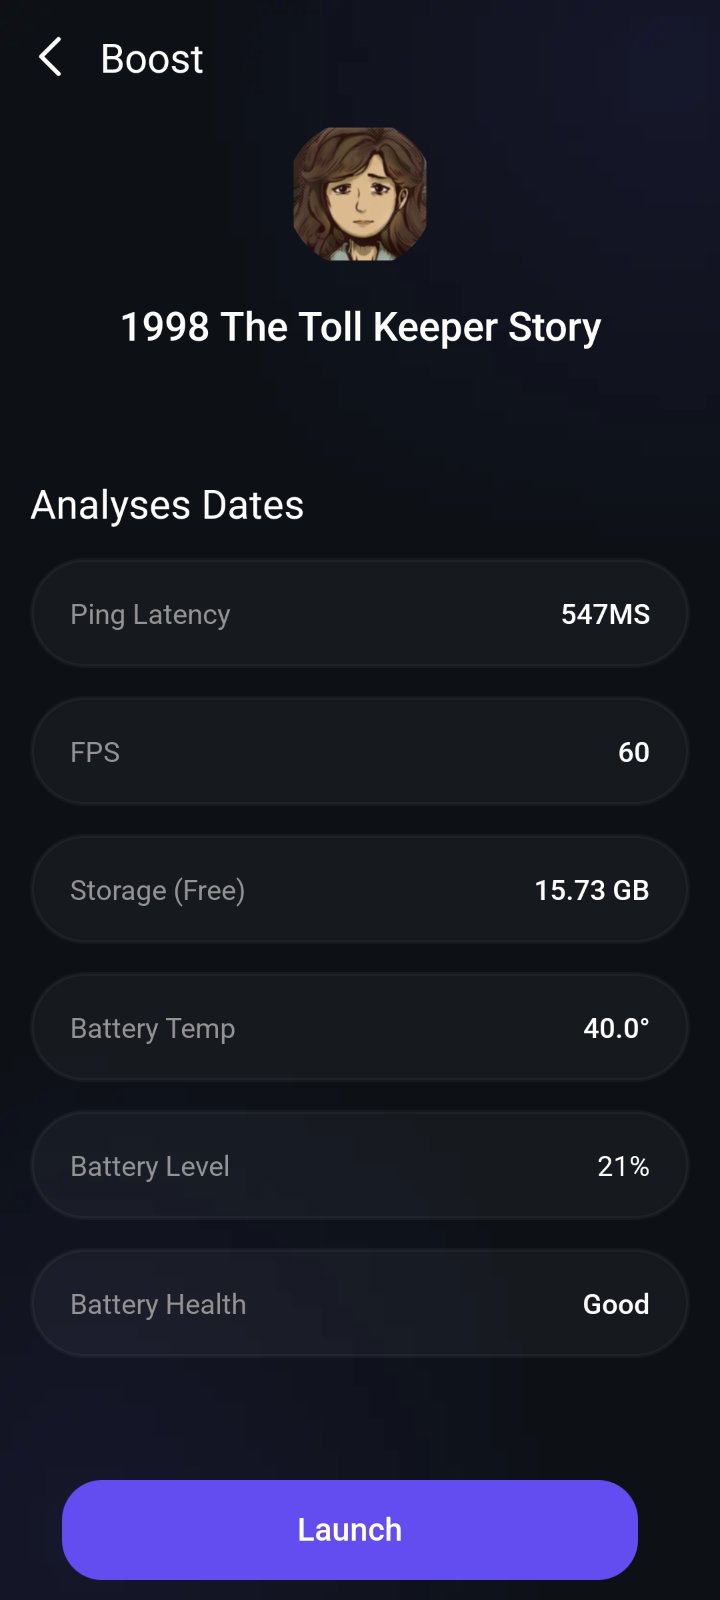Screen dimensions: 720x1600
Task: Tap the Ping Latency label text
Action: (150, 614)
